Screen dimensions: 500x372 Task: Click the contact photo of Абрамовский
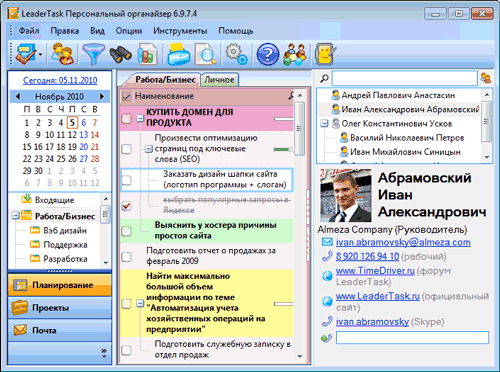pyautogui.click(x=346, y=195)
